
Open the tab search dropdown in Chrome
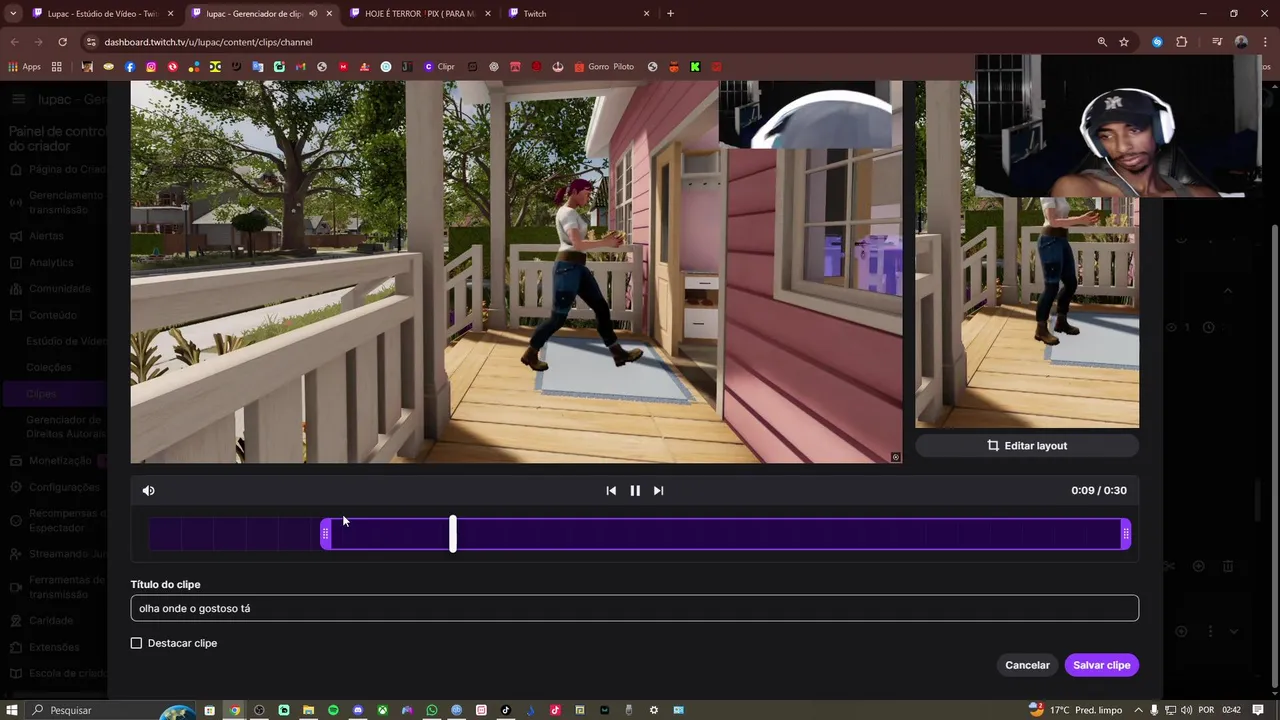point(14,14)
